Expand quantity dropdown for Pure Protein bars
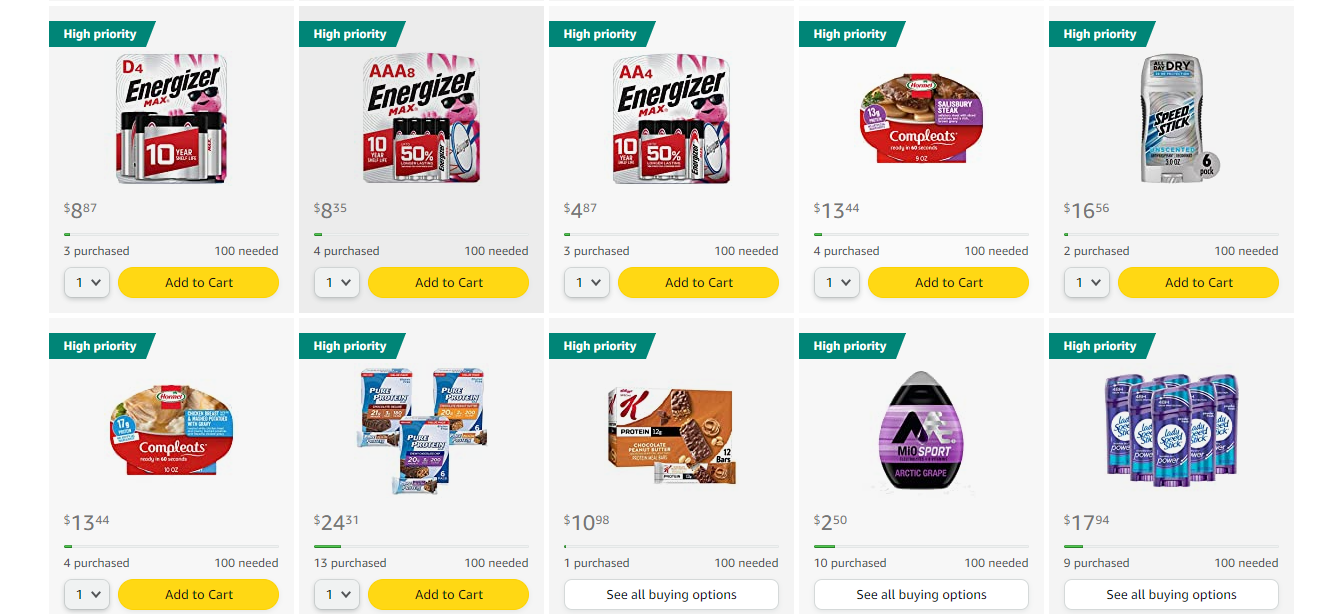This screenshot has width=1321, height=614. (x=337, y=594)
